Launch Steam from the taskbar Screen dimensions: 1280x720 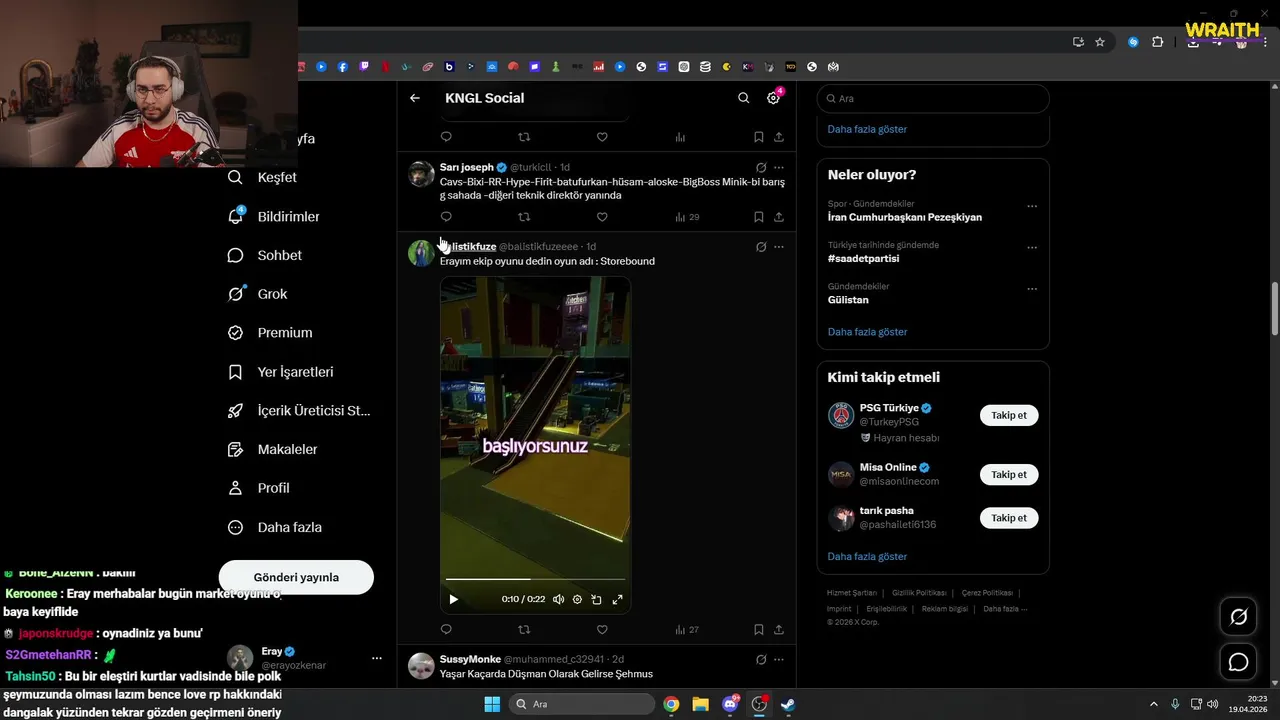coord(788,704)
